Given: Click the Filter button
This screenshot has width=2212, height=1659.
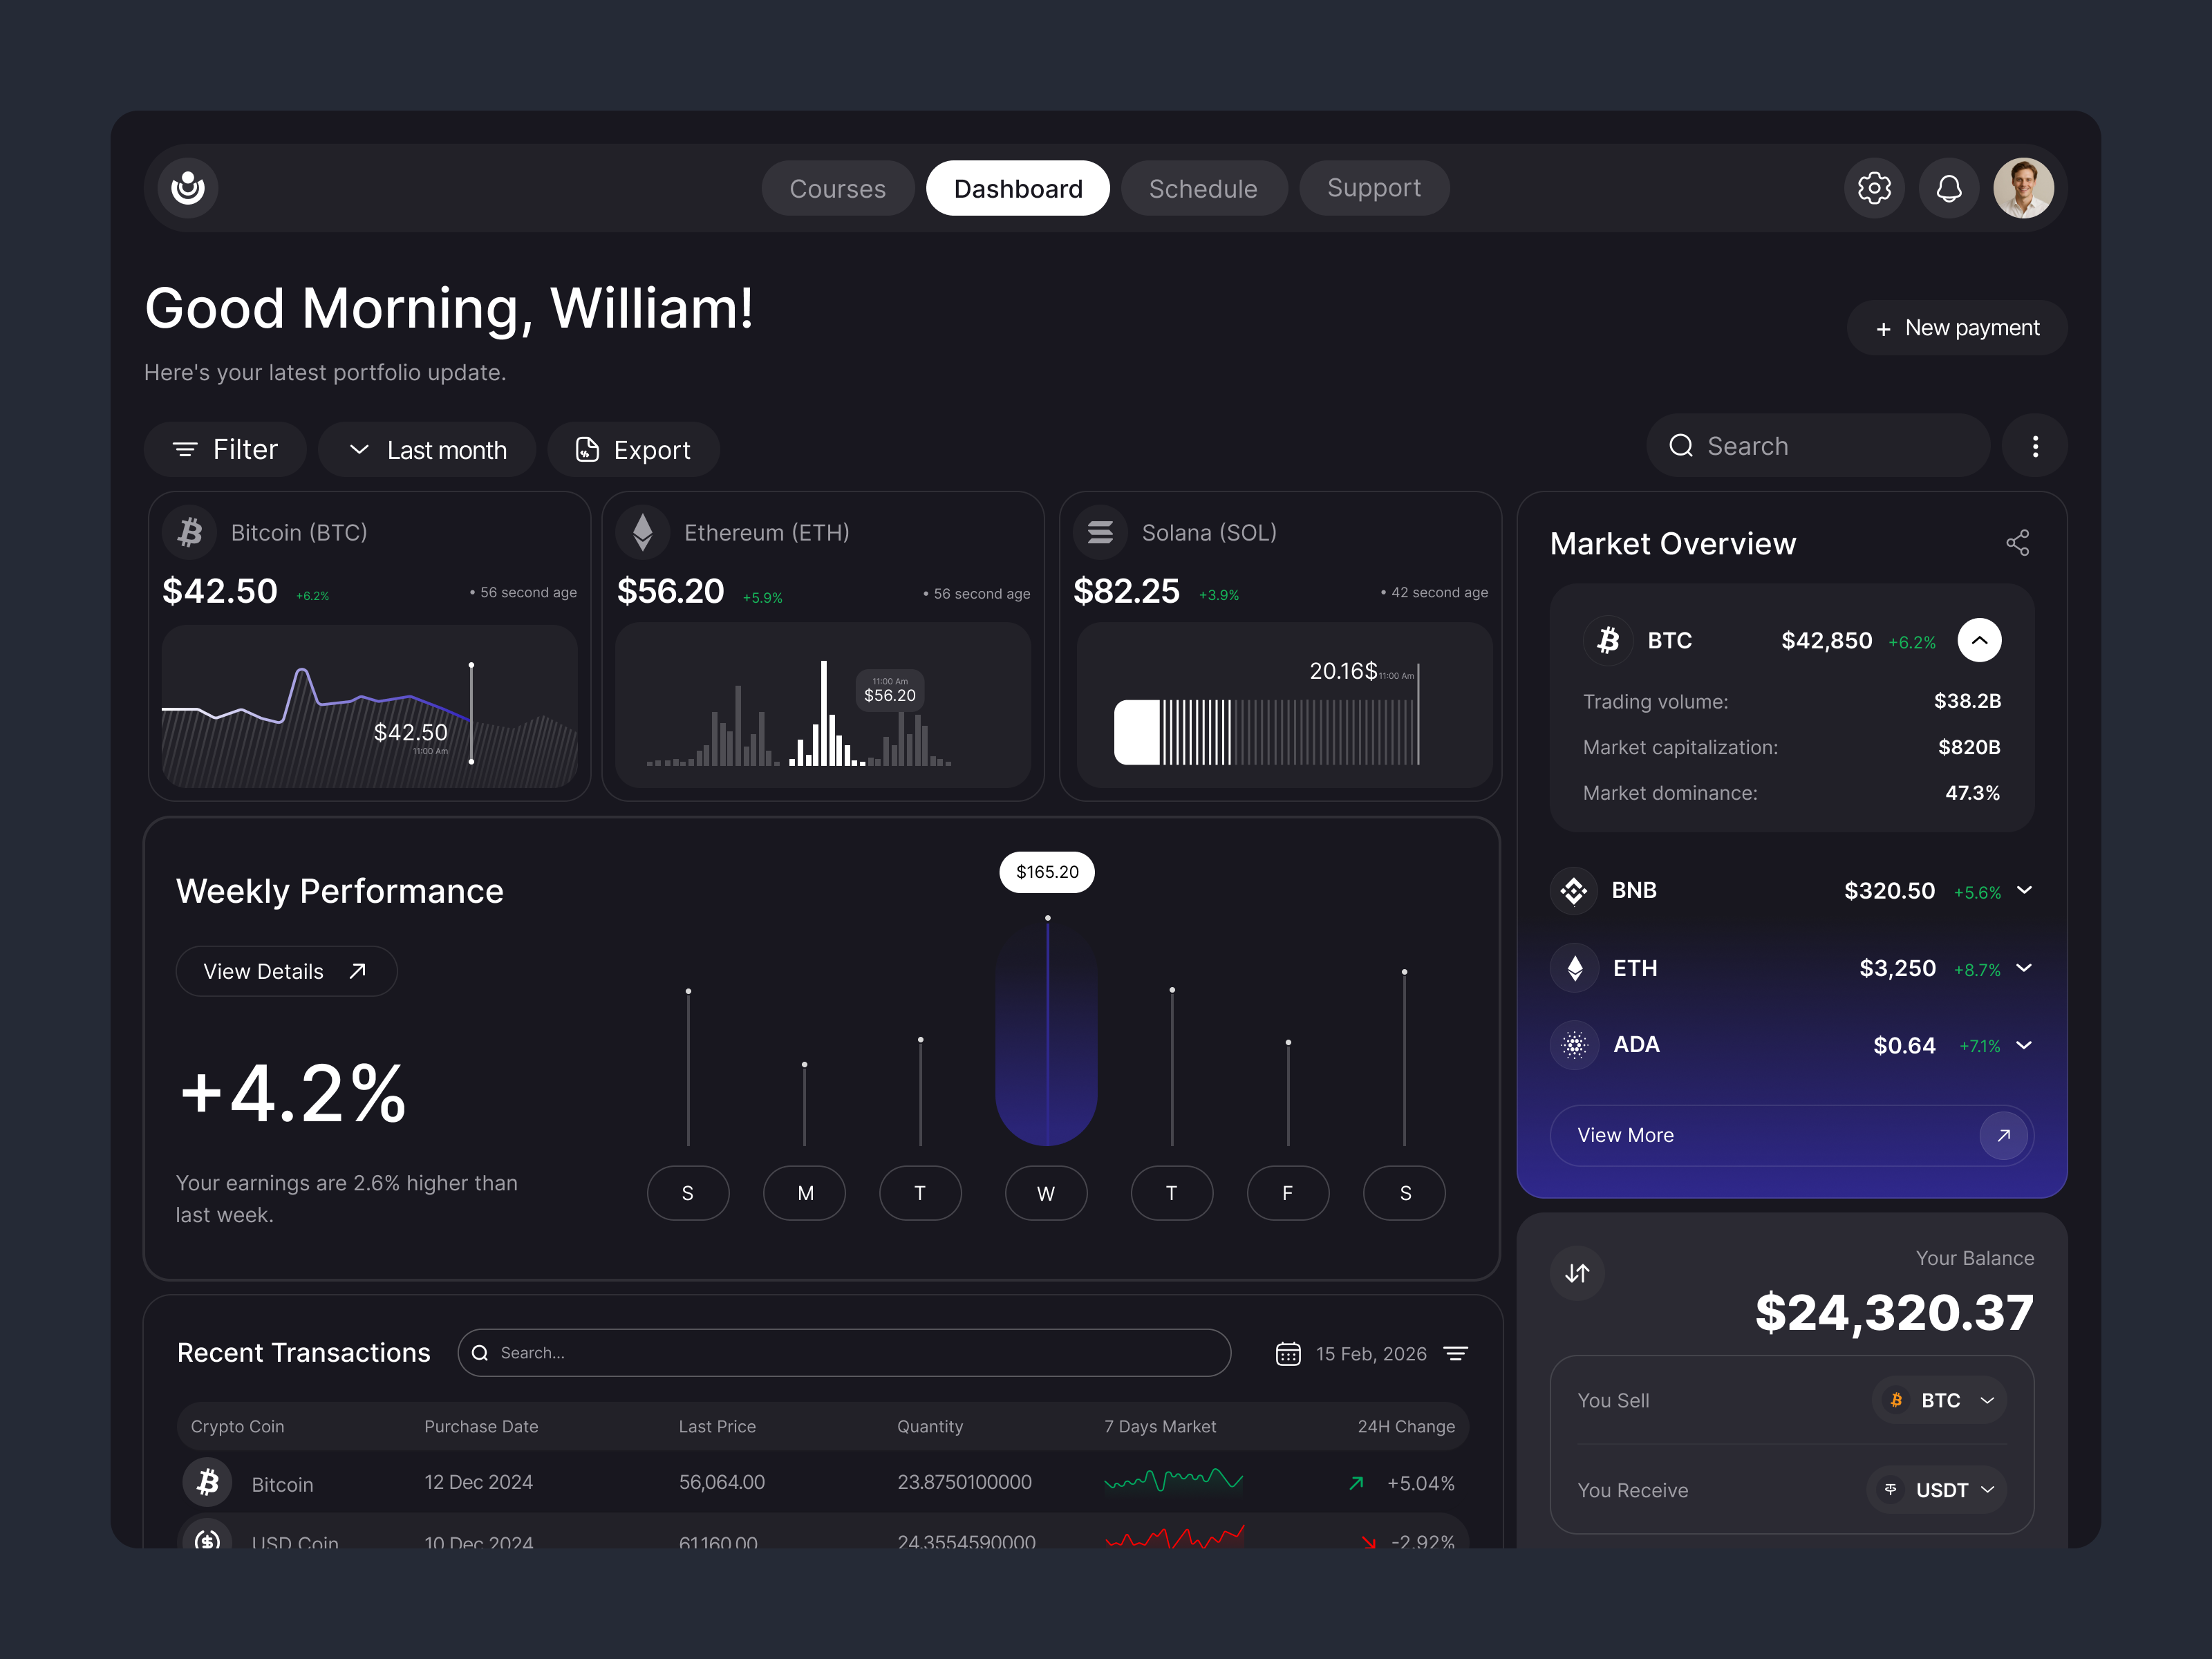Looking at the screenshot, I should (x=225, y=450).
